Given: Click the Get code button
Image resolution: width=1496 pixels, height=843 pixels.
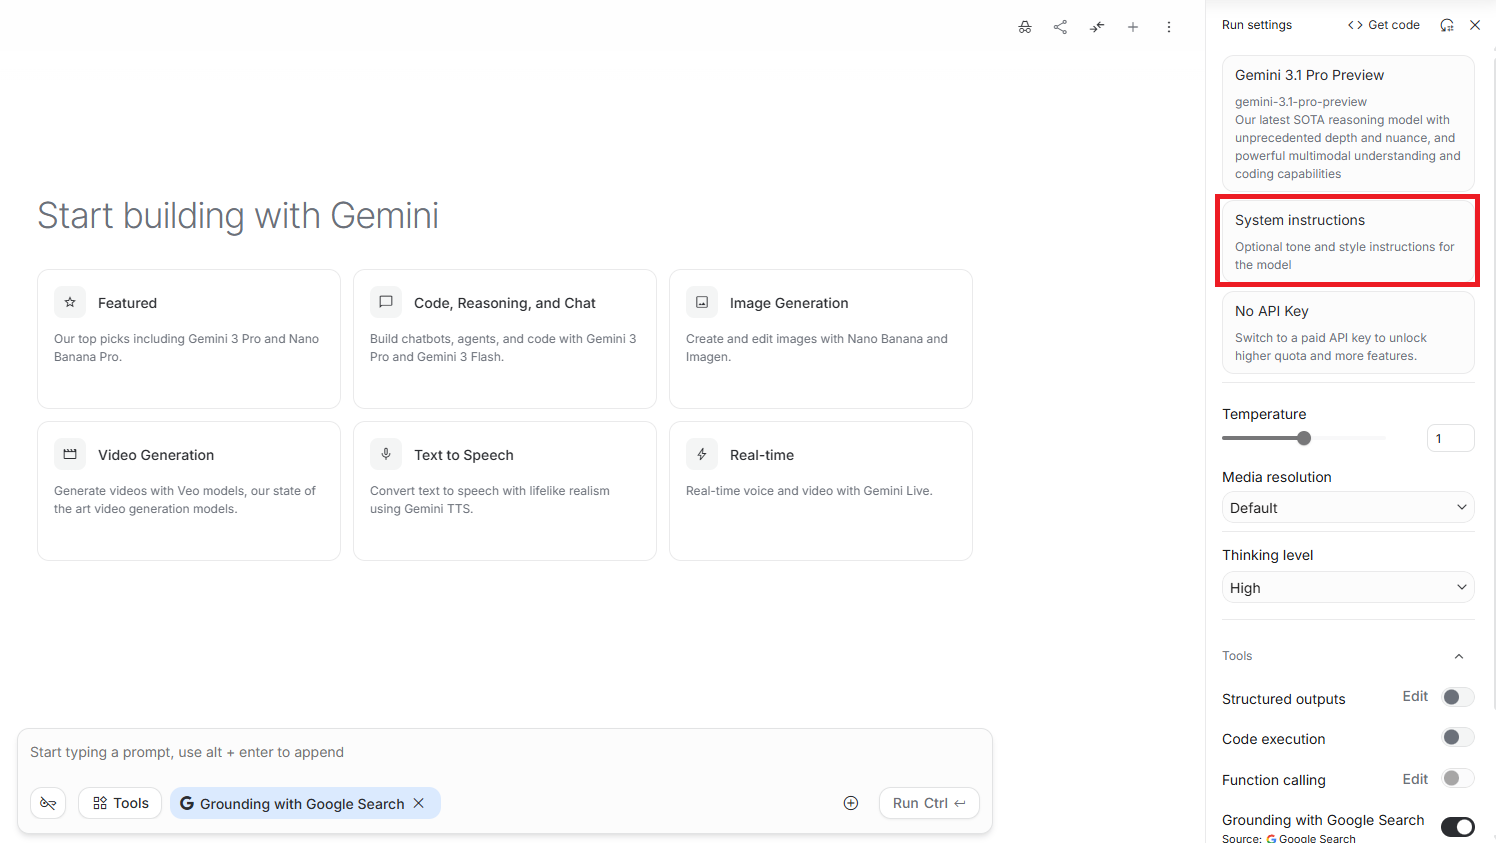Looking at the screenshot, I should [x=1384, y=25].
